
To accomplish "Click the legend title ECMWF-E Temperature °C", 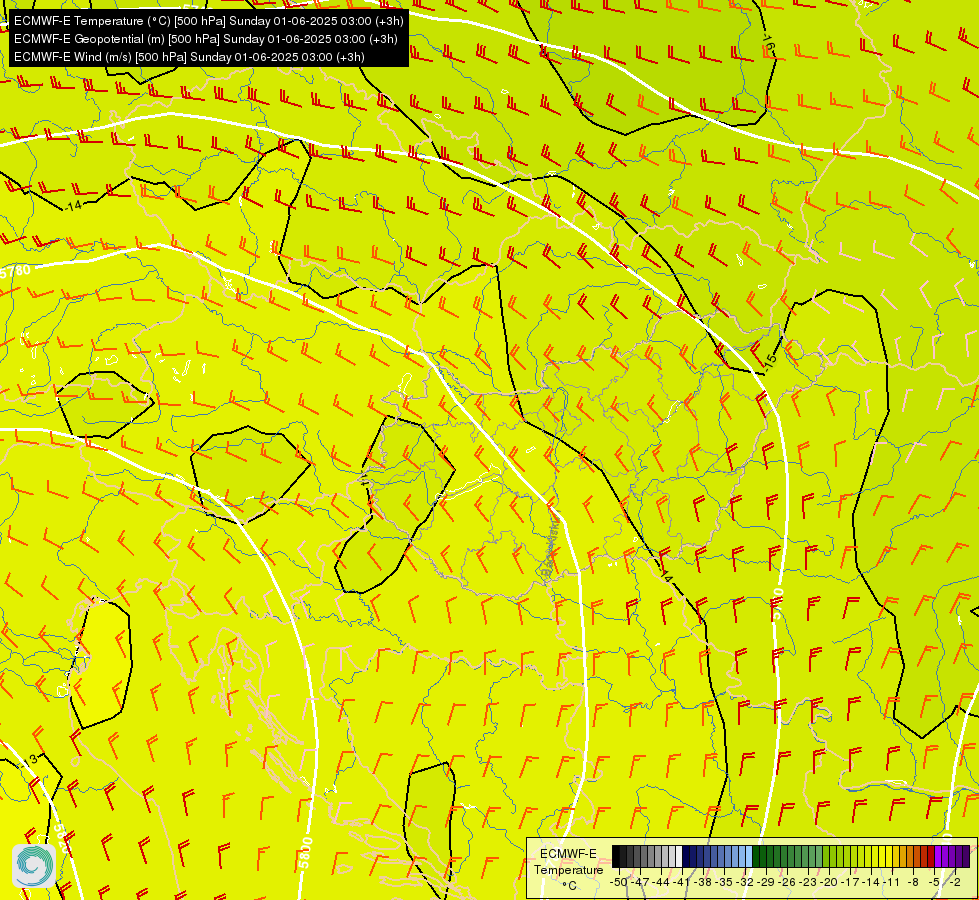I will pyautogui.click(x=569, y=869).
